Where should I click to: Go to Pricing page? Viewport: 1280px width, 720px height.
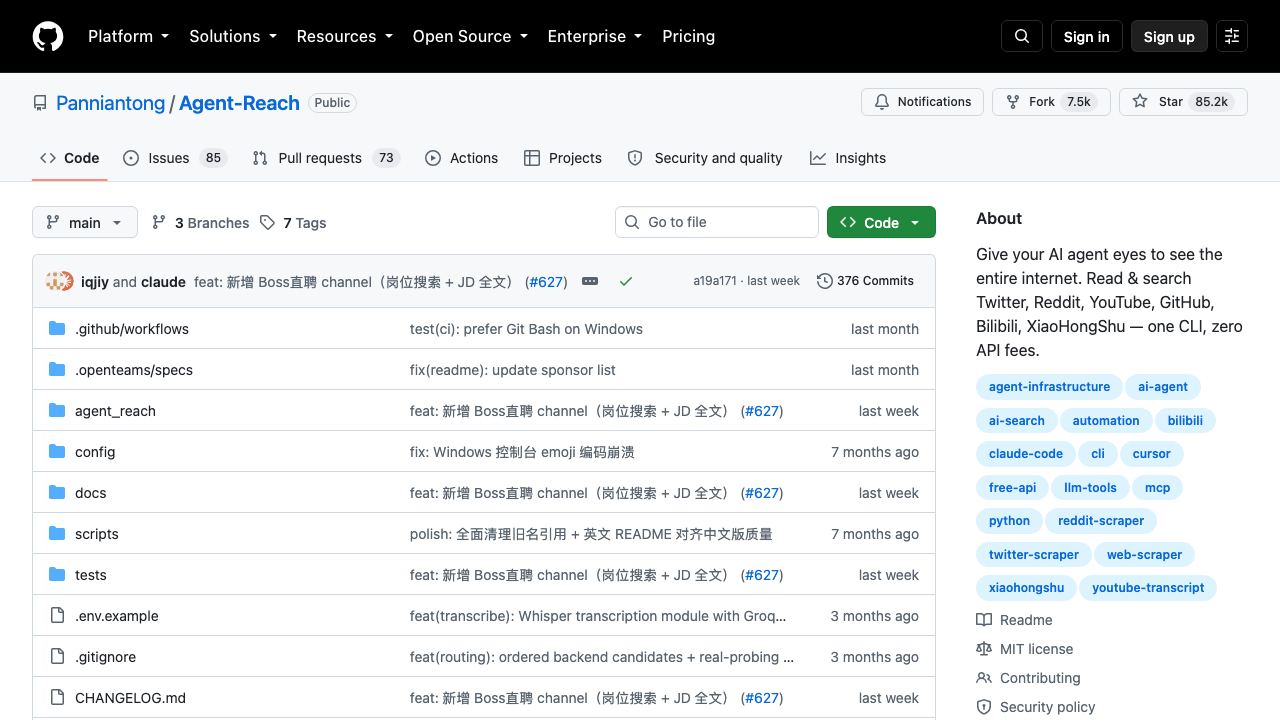[688, 36]
